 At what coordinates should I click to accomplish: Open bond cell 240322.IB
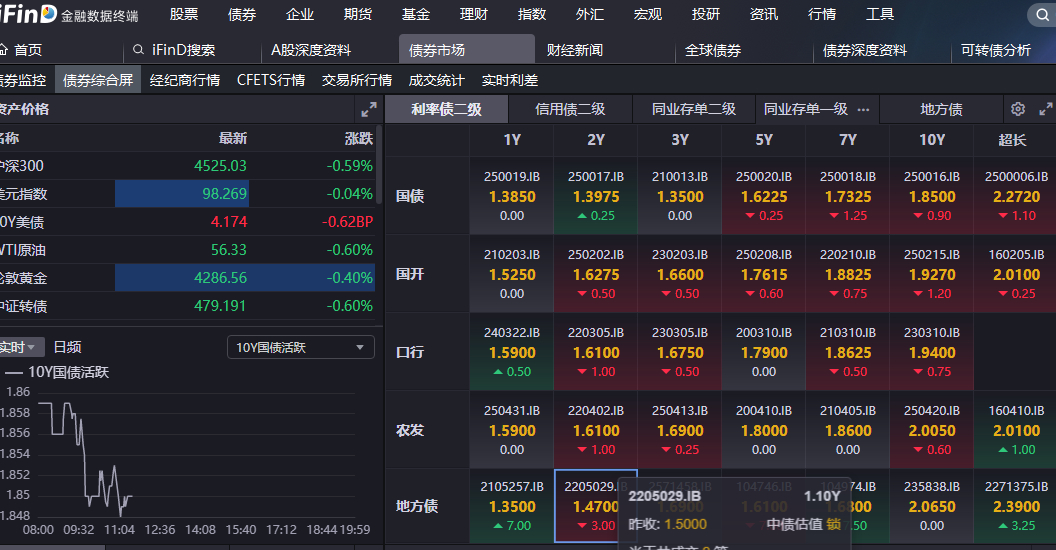512,352
